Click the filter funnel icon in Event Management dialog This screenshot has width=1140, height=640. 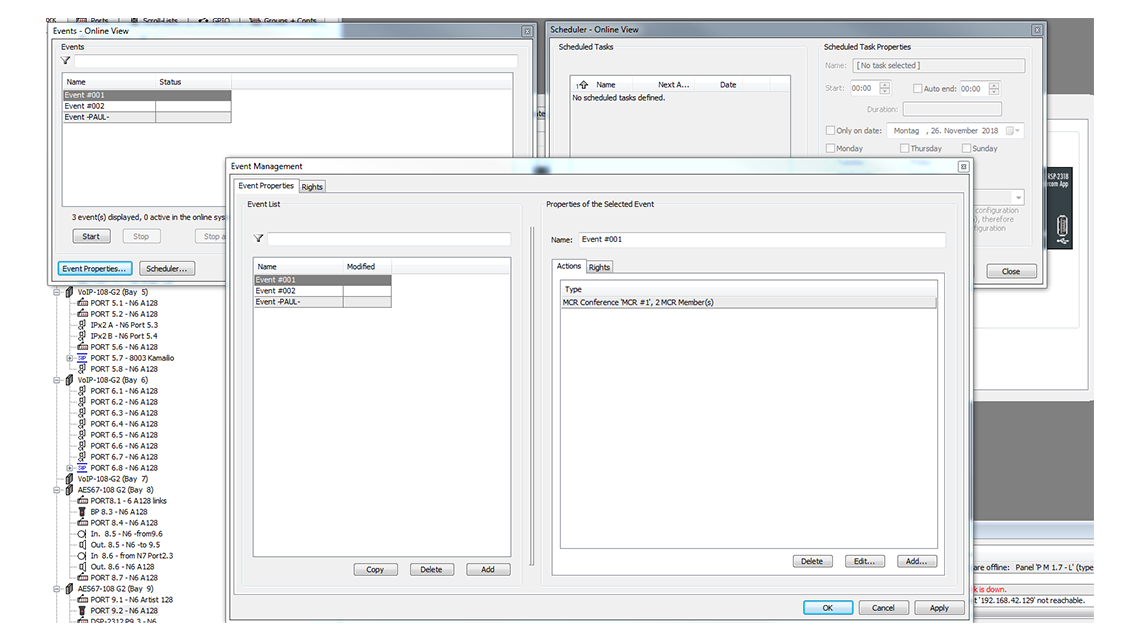click(x=258, y=238)
